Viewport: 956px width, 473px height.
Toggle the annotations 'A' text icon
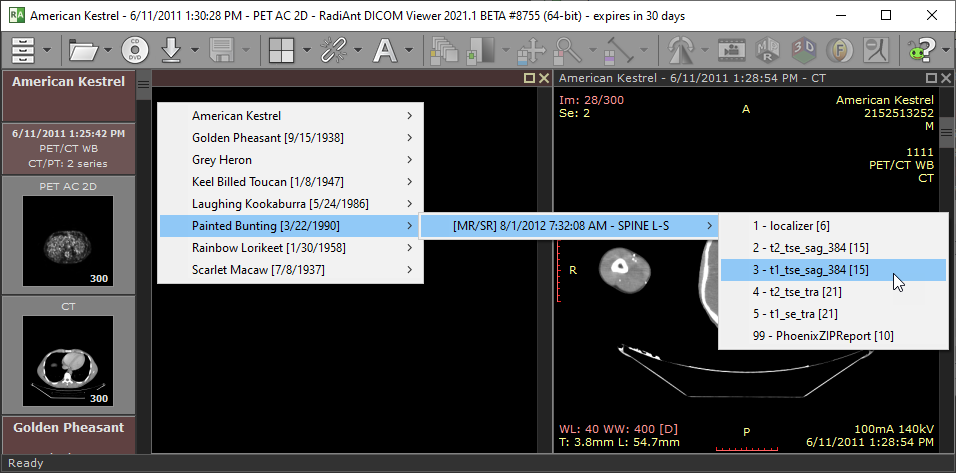(385, 50)
